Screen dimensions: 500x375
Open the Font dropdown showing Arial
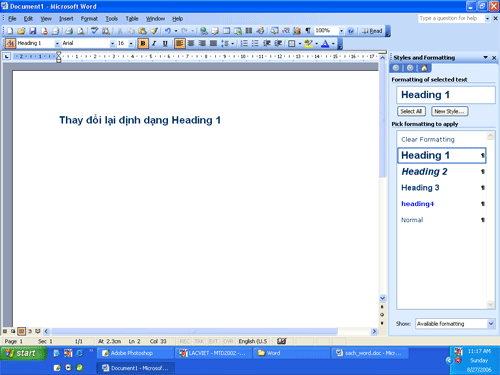tap(112, 43)
